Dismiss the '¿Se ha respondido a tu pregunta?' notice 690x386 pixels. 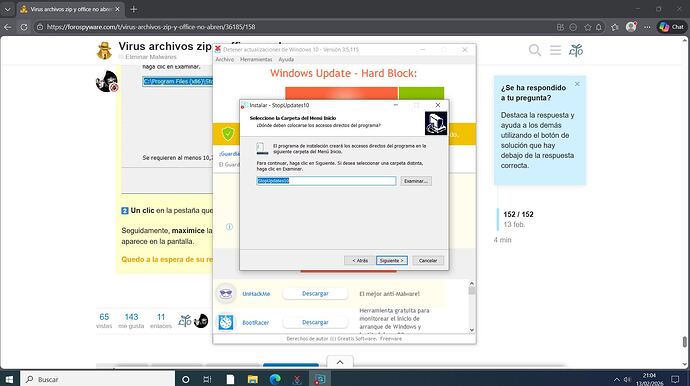point(577,84)
